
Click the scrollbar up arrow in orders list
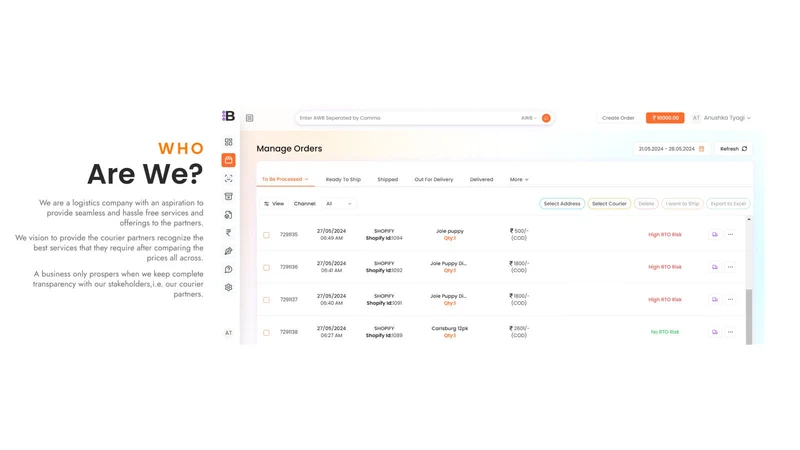coord(749,219)
